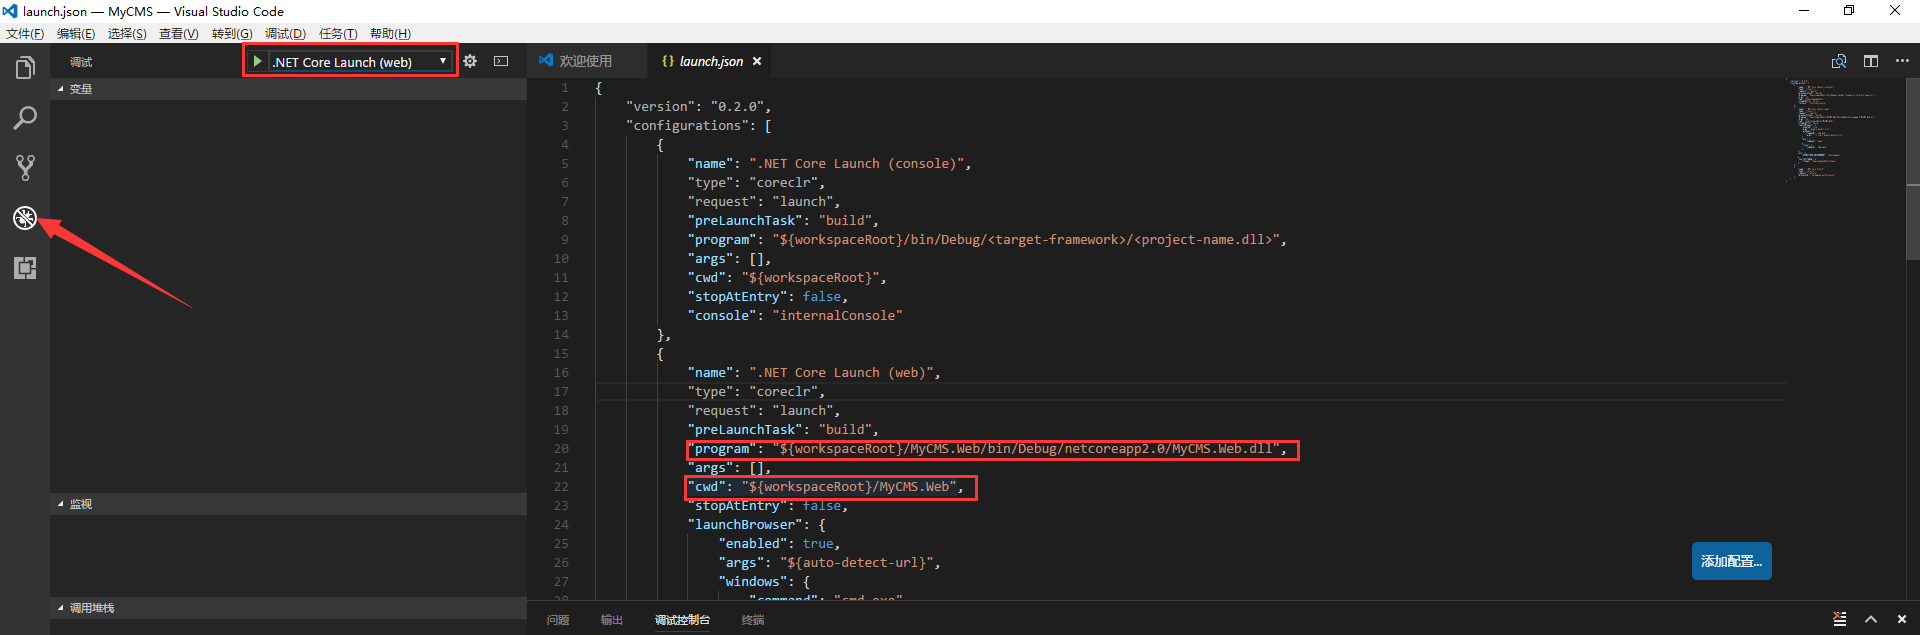This screenshot has width=1920, height=635.
Task: Switch to the 终端 panel tab
Action: 753,620
